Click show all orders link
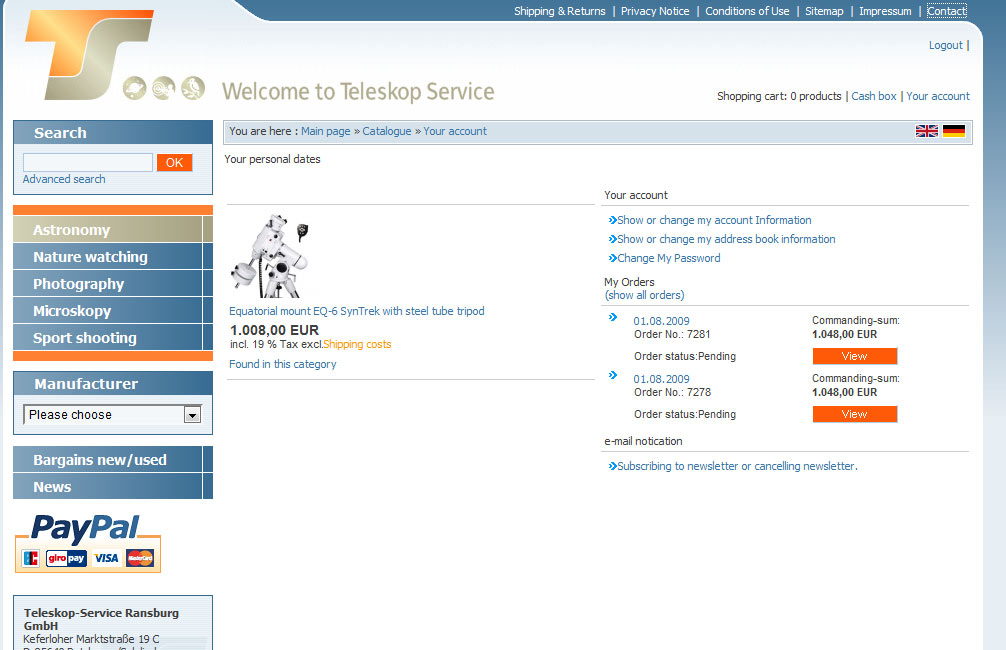Viewport: 1006px width, 650px height. point(645,295)
